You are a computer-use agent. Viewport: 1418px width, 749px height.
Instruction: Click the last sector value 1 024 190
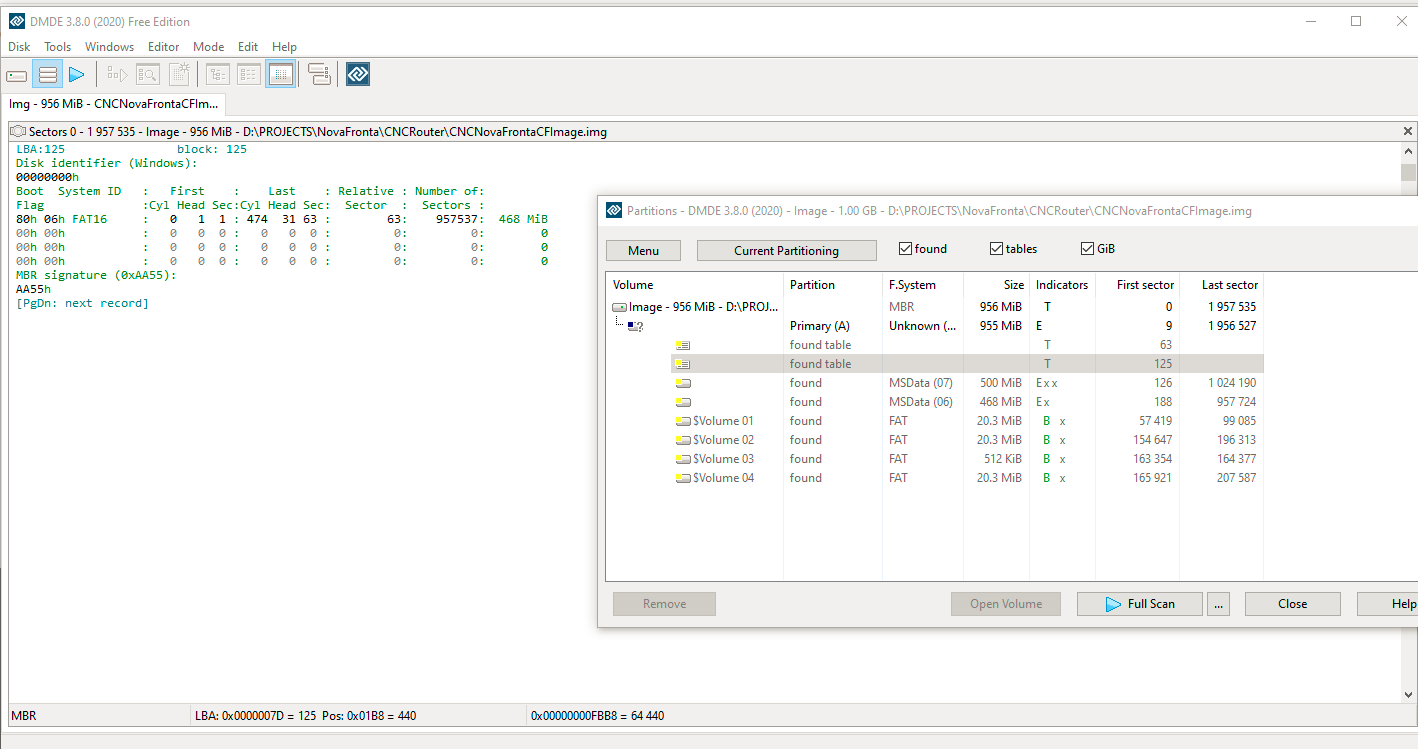tap(1229, 383)
